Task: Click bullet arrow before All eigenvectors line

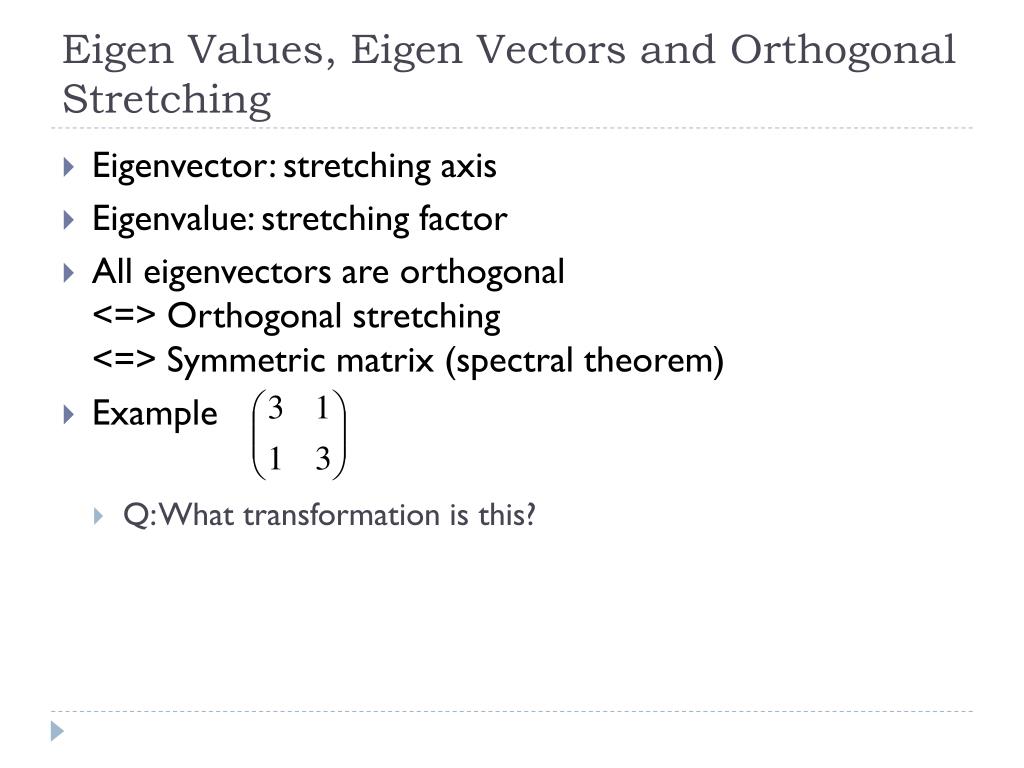Action: point(69,272)
